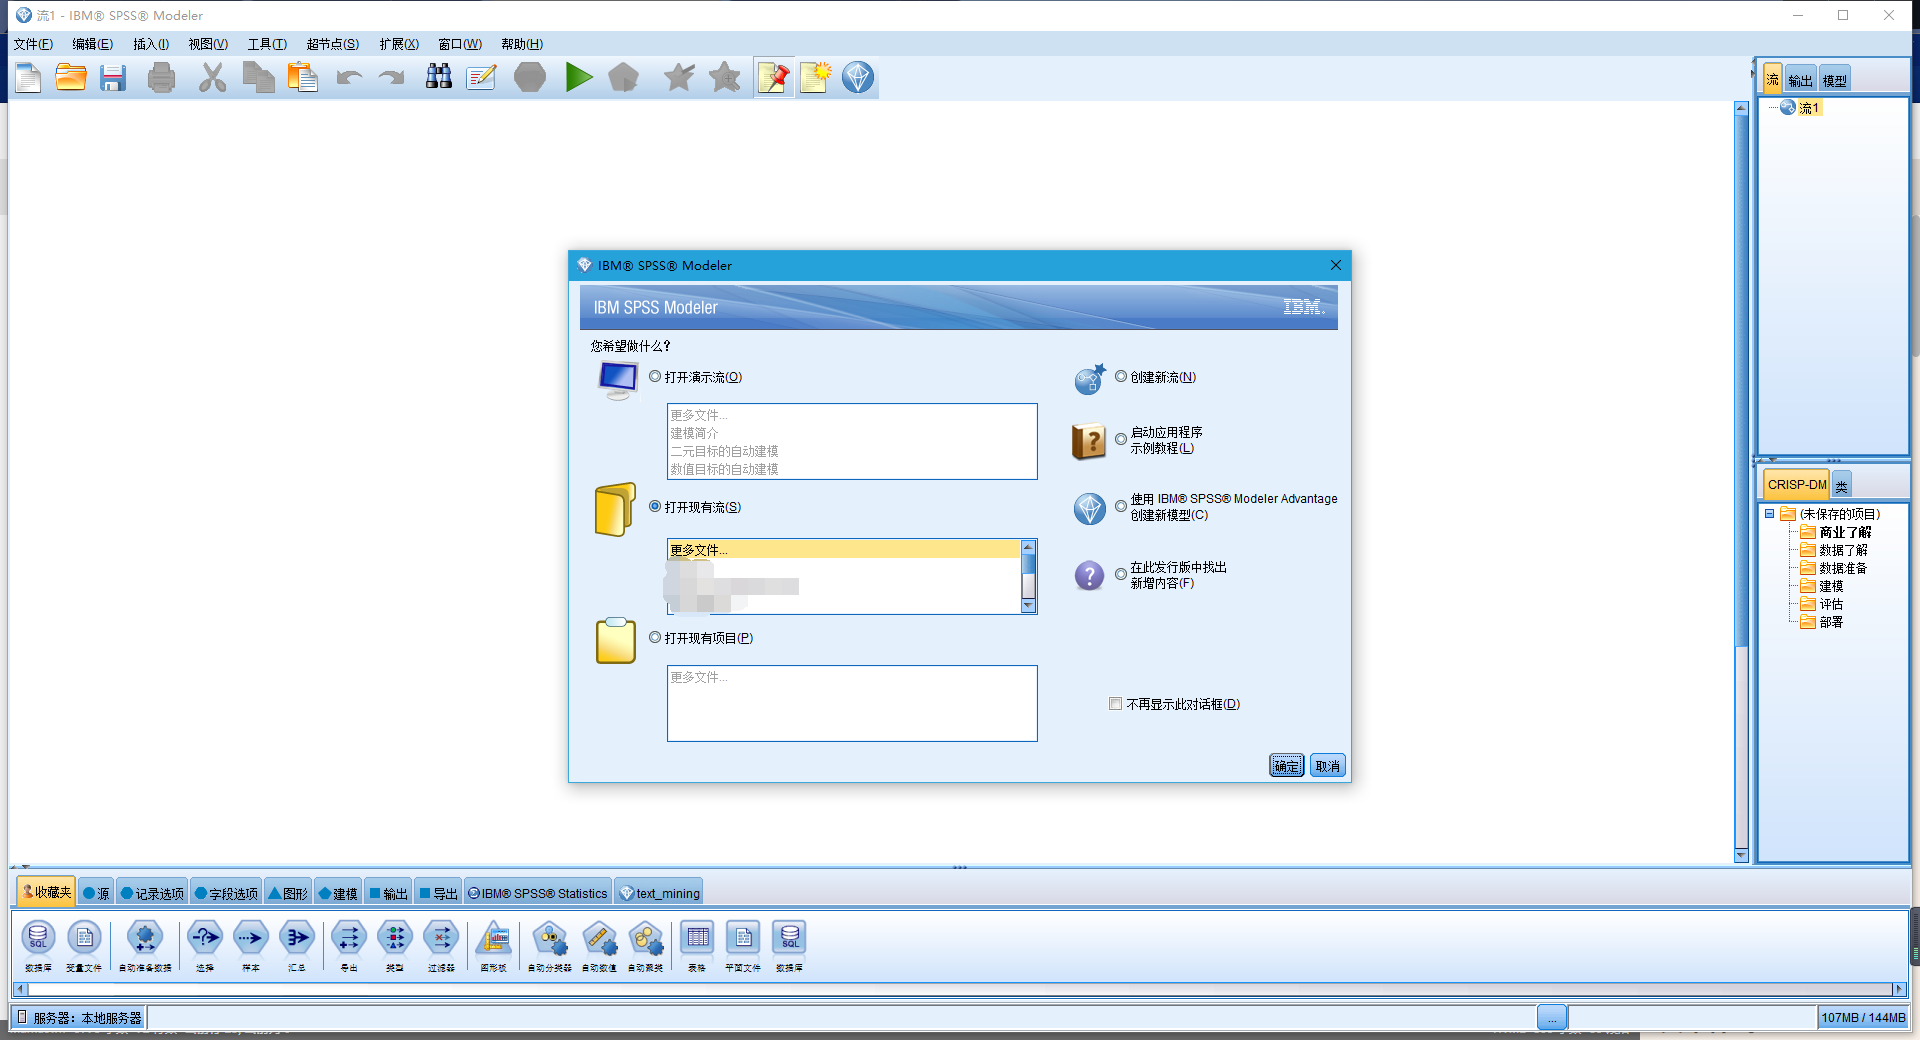1920x1040 pixels.
Task: Choose the 在此发行版中找出新增内容 radio option
Action: tap(1121, 574)
